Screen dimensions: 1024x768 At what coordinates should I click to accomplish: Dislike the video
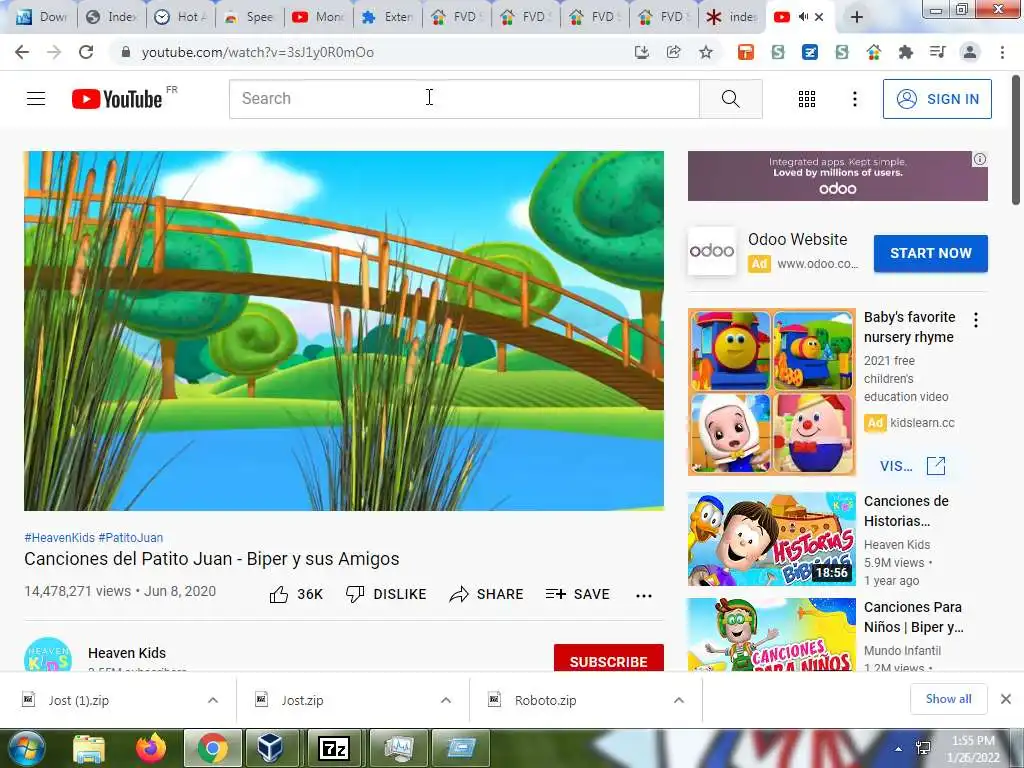(x=386, y=594)
